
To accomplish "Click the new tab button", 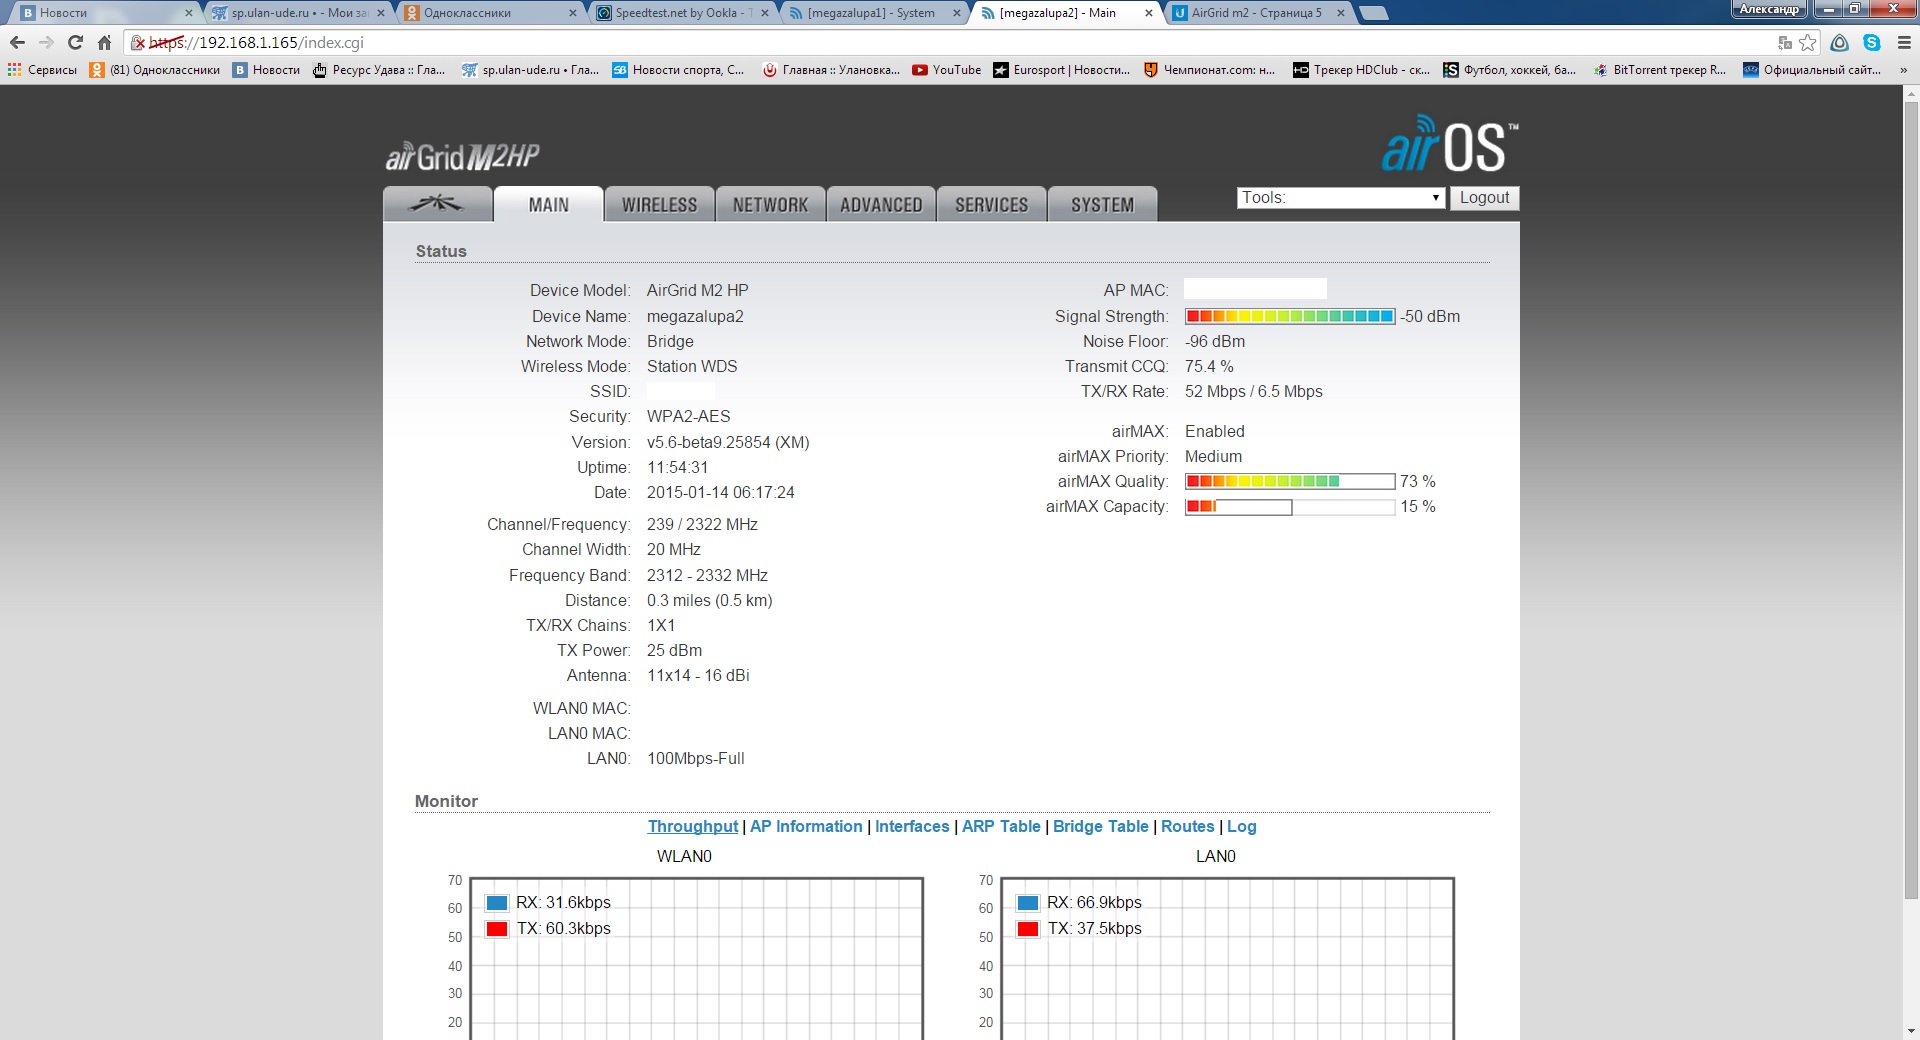I will [x=1375, y=13].
